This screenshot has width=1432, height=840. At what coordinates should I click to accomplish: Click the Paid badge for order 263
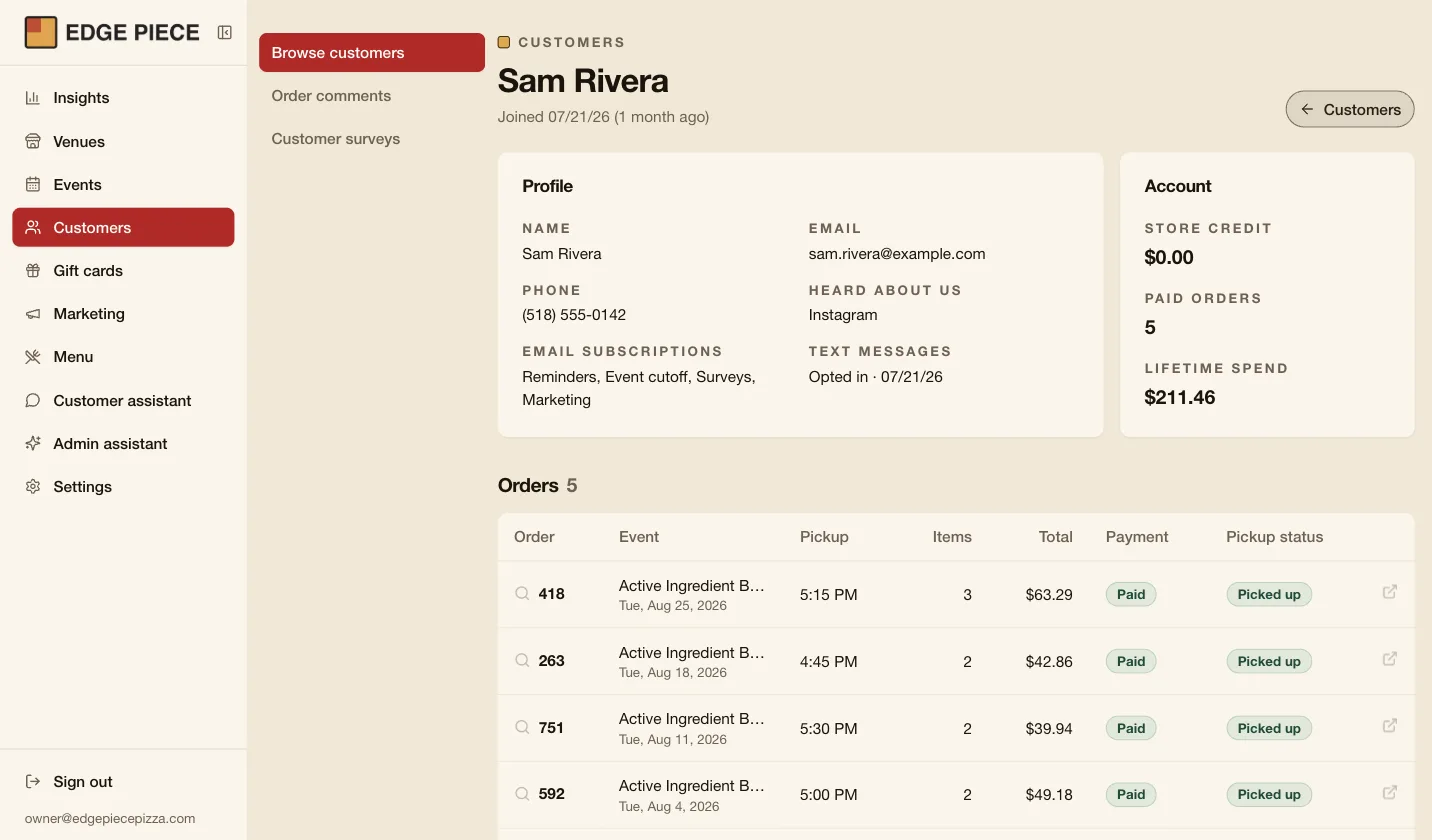[1131, 661]
